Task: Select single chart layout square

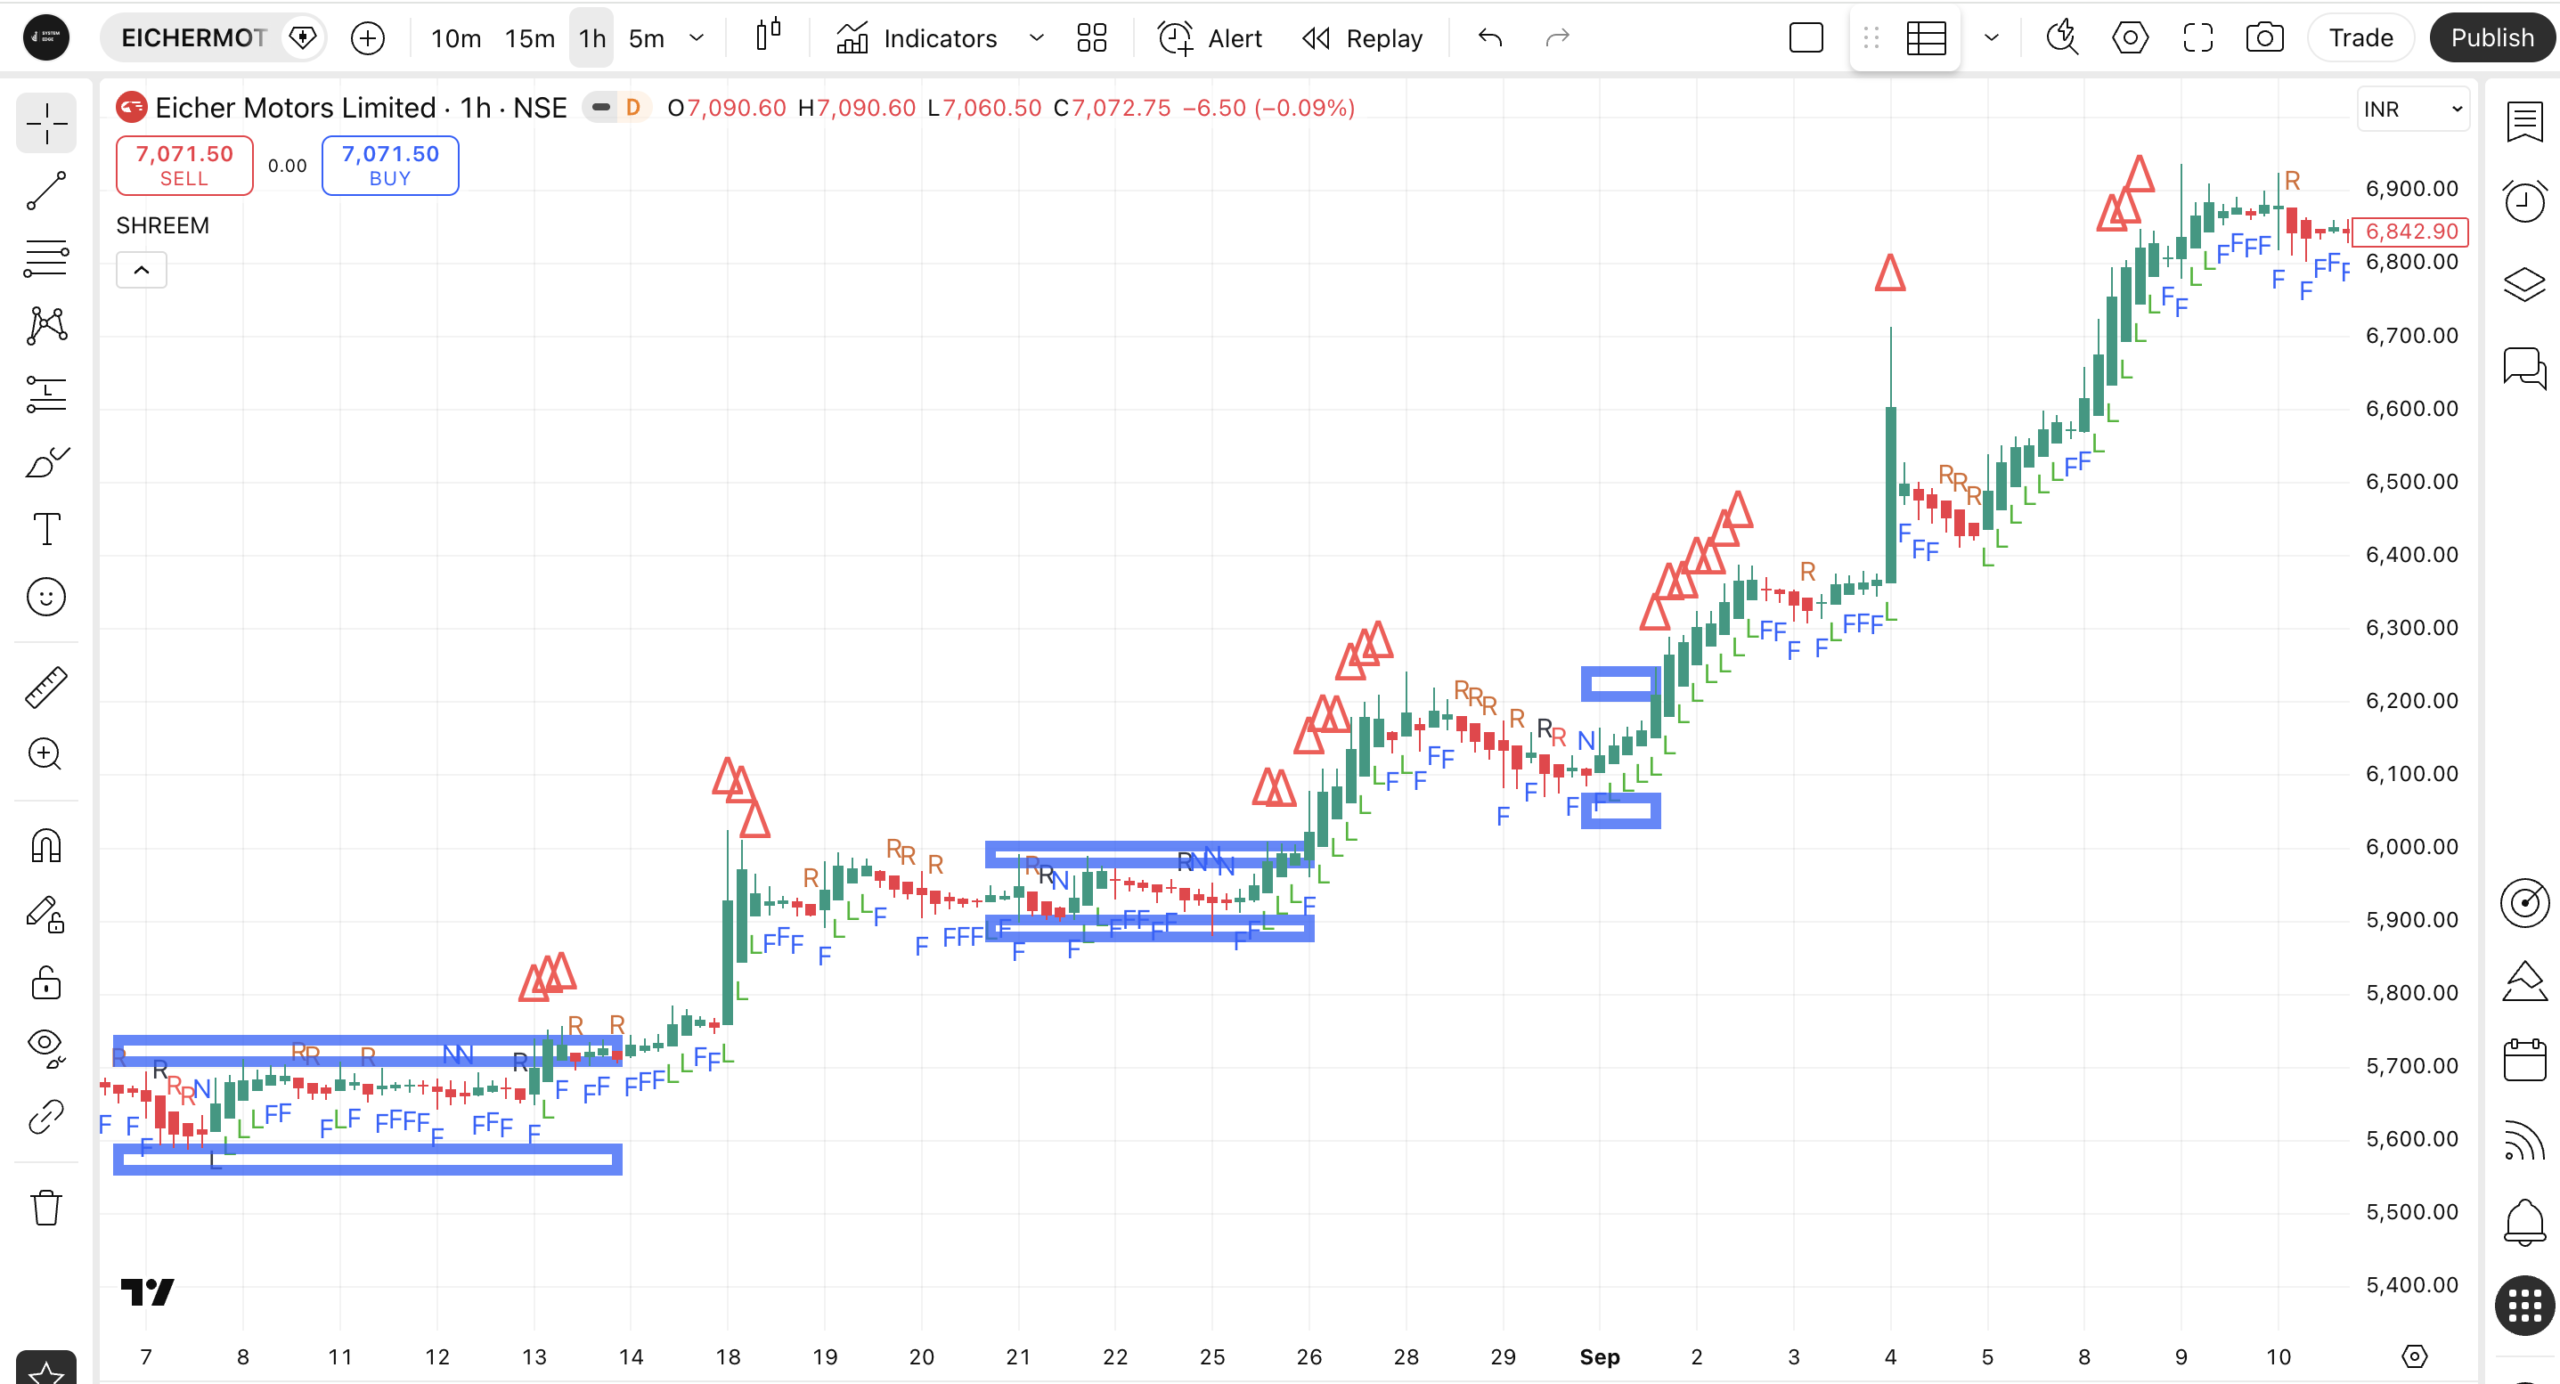Action: click(x=1806, y=38)
